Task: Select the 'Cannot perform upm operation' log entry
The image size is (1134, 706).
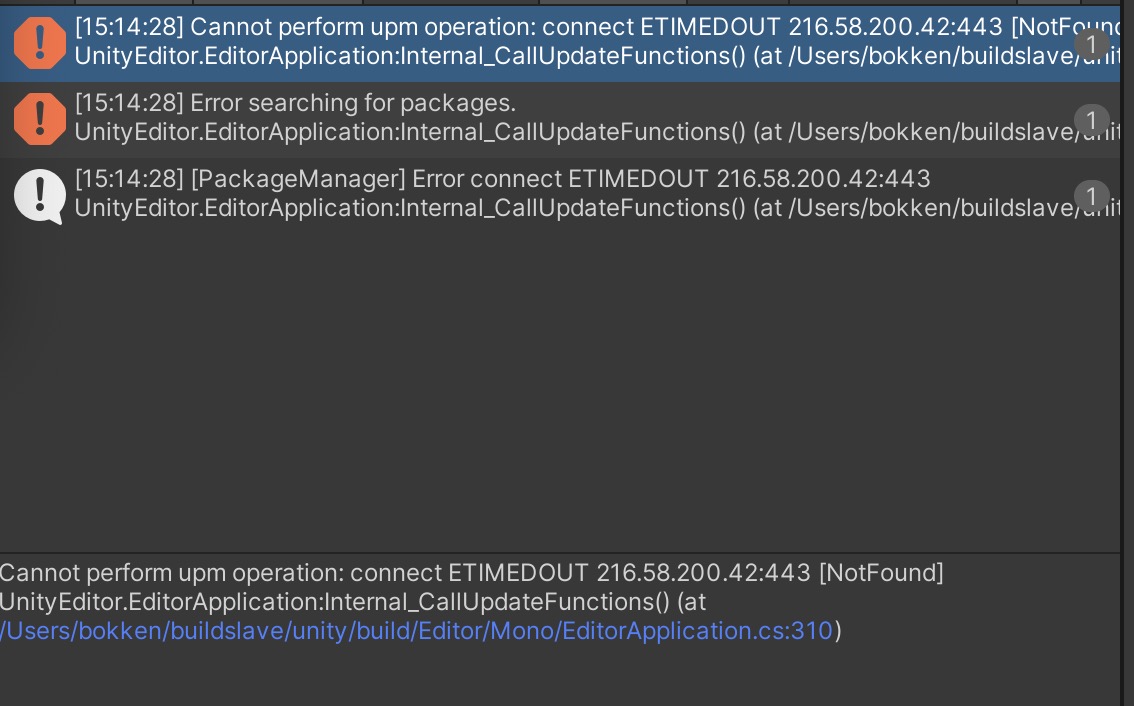Action: [560, 43]
